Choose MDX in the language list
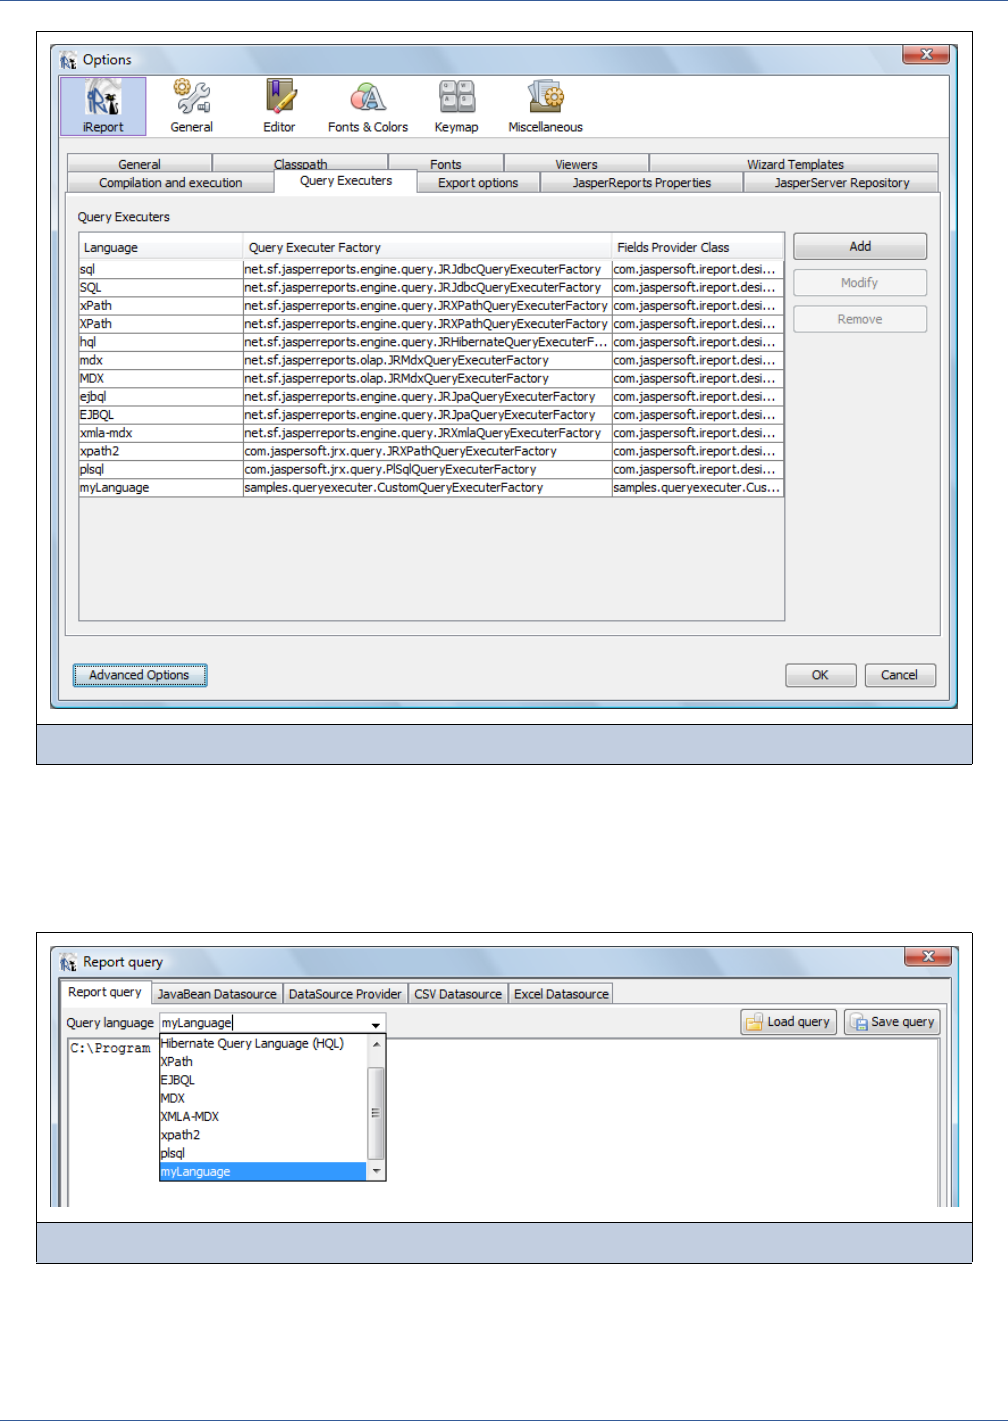 click(x=263, y=1098)
